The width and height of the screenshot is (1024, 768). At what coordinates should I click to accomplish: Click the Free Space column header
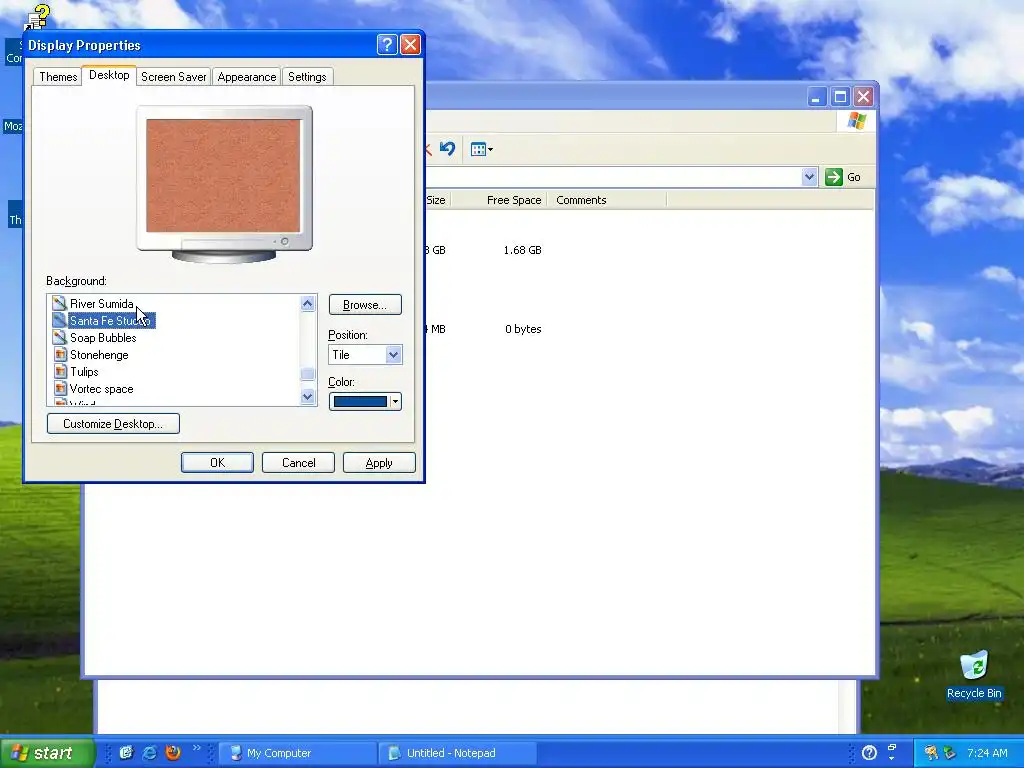coord(513,200)
